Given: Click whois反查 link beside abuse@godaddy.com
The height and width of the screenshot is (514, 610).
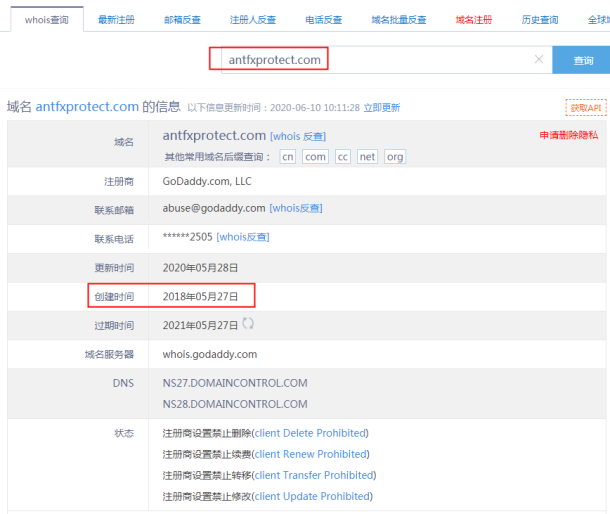Looking at the screenshot, I should tap(296, 208).
